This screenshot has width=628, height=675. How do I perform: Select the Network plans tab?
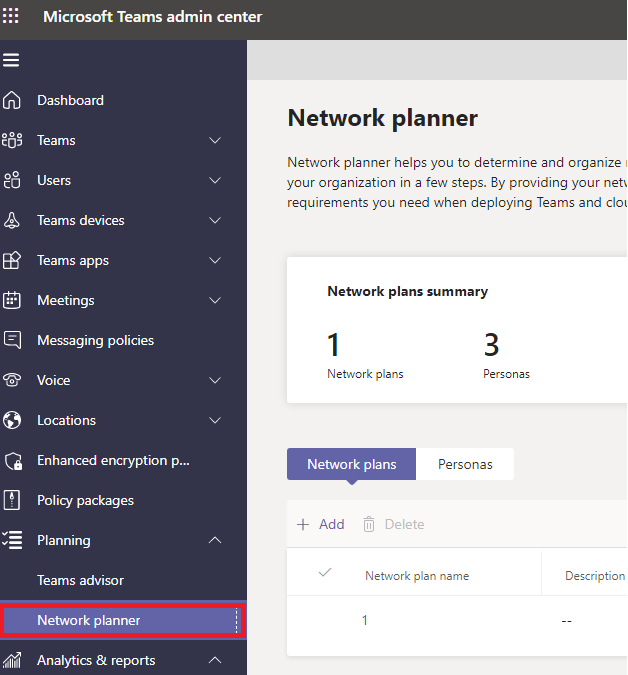pyautogui.click(x=351, y=464)
